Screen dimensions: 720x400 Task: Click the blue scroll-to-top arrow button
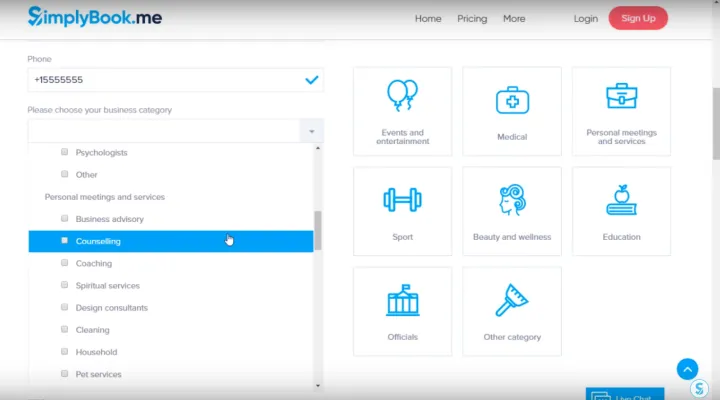(x=687, y=369)
